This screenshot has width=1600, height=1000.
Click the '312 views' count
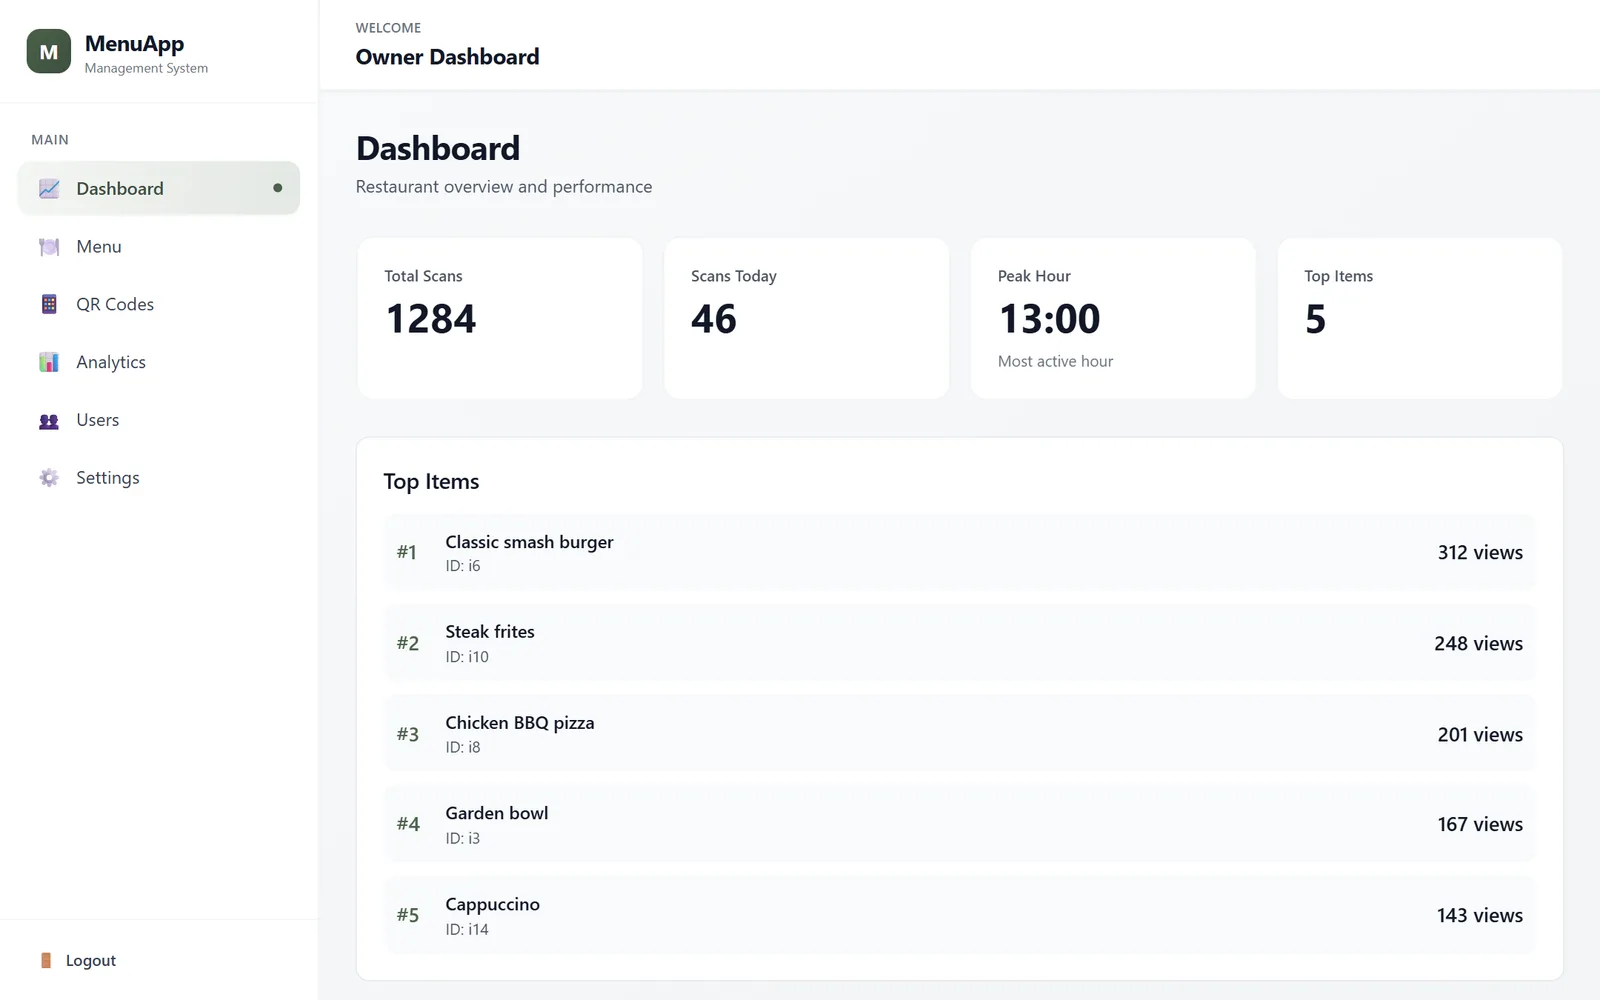pyautogui.click(x=1480, y=552)
